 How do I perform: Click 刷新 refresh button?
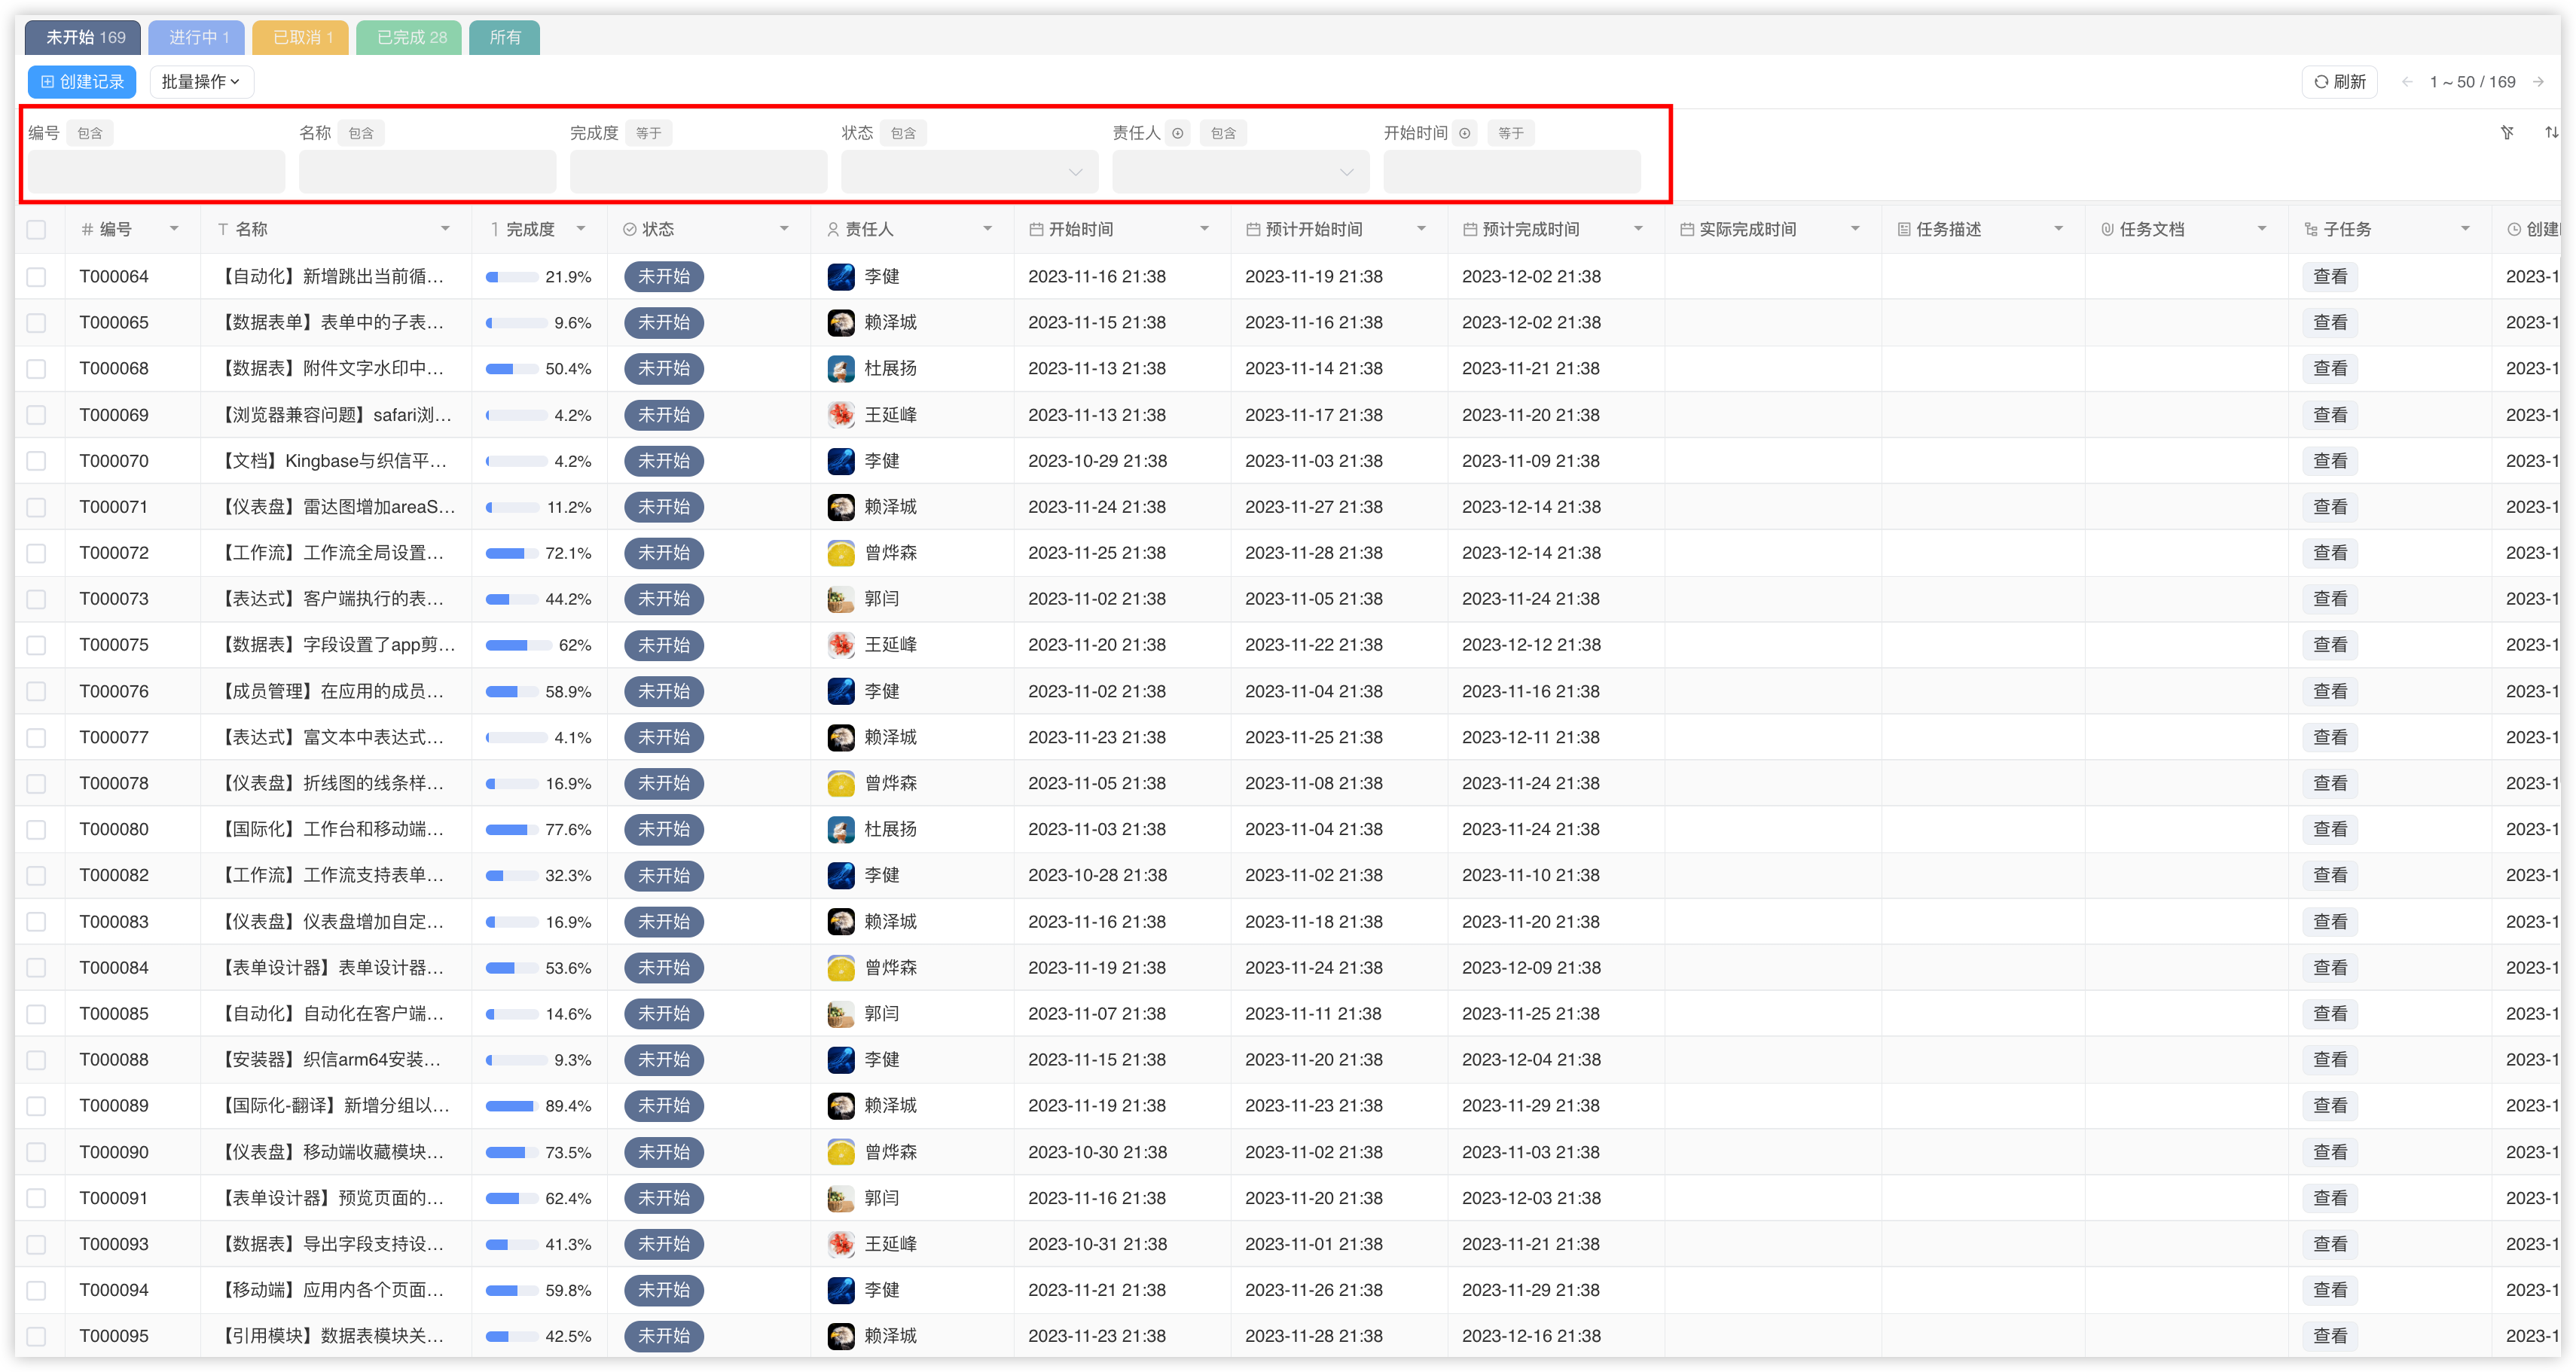coord(2339,82)
